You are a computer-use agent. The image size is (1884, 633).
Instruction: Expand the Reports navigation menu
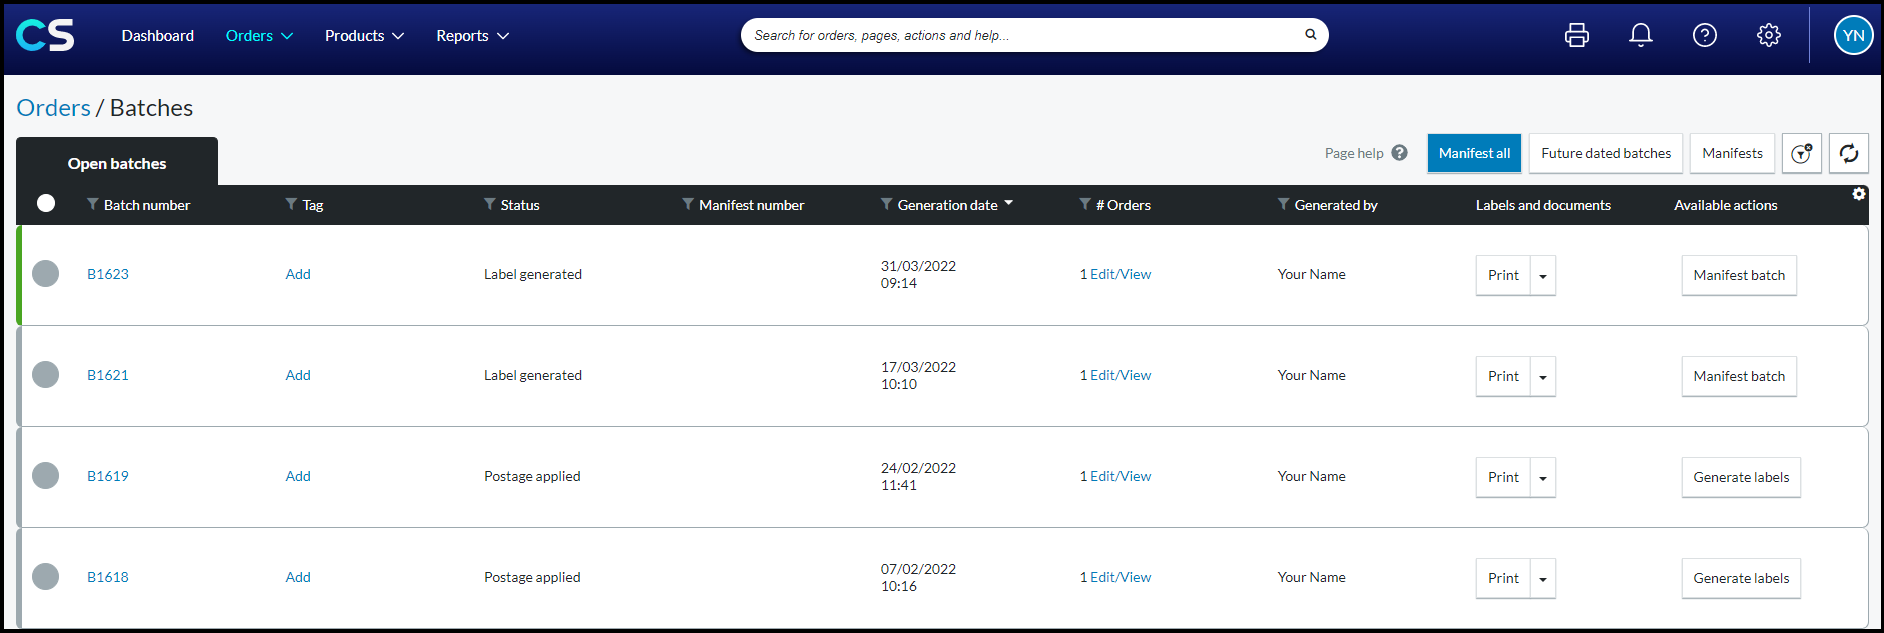[x=472, y=36]
